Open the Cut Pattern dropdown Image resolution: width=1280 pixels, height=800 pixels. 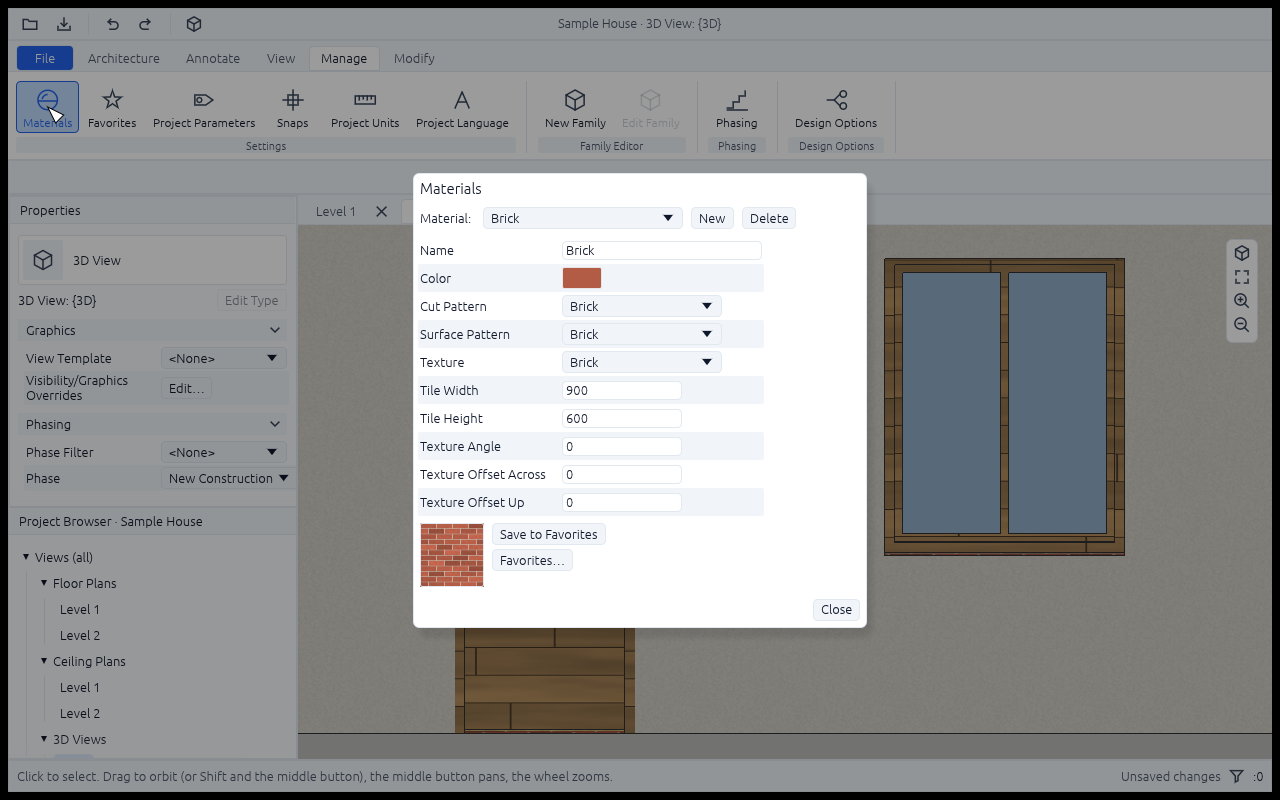(x=641, y=306)
